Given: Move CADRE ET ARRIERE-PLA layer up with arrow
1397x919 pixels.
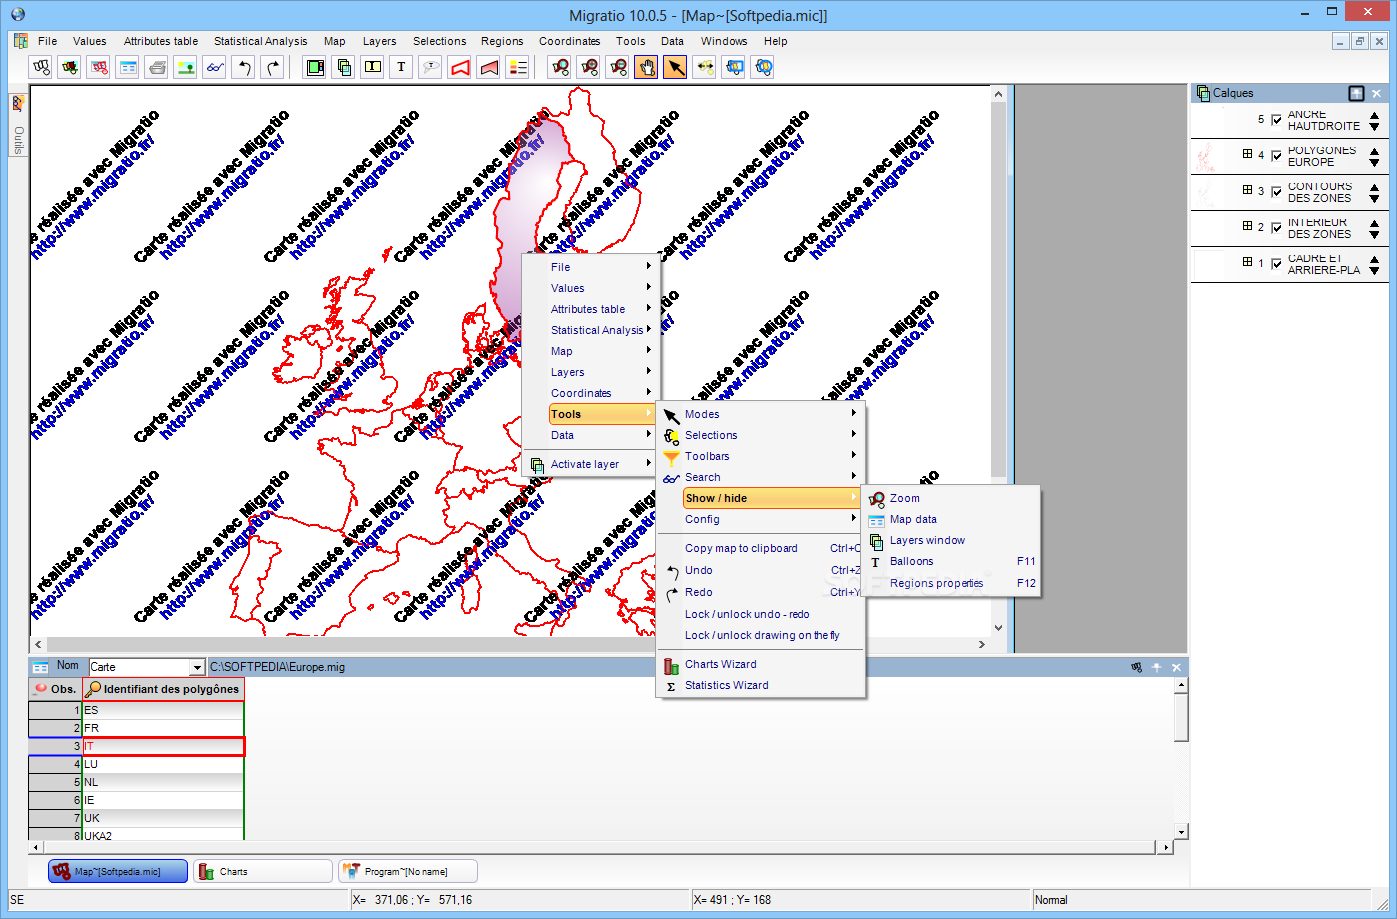Looking at the screenshot, I should pos(1374,259).
